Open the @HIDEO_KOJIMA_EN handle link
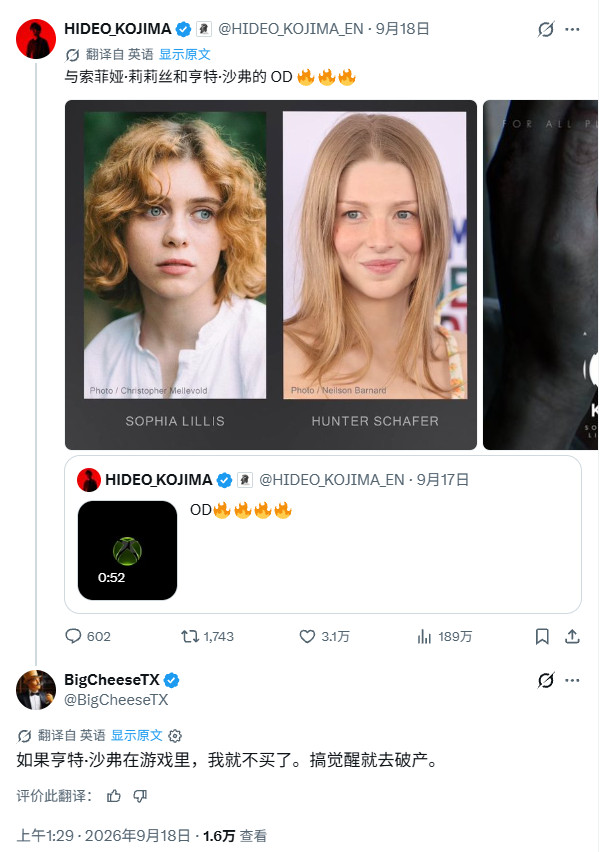This screenshot has width=609, height=852. (x=291, y=29)
